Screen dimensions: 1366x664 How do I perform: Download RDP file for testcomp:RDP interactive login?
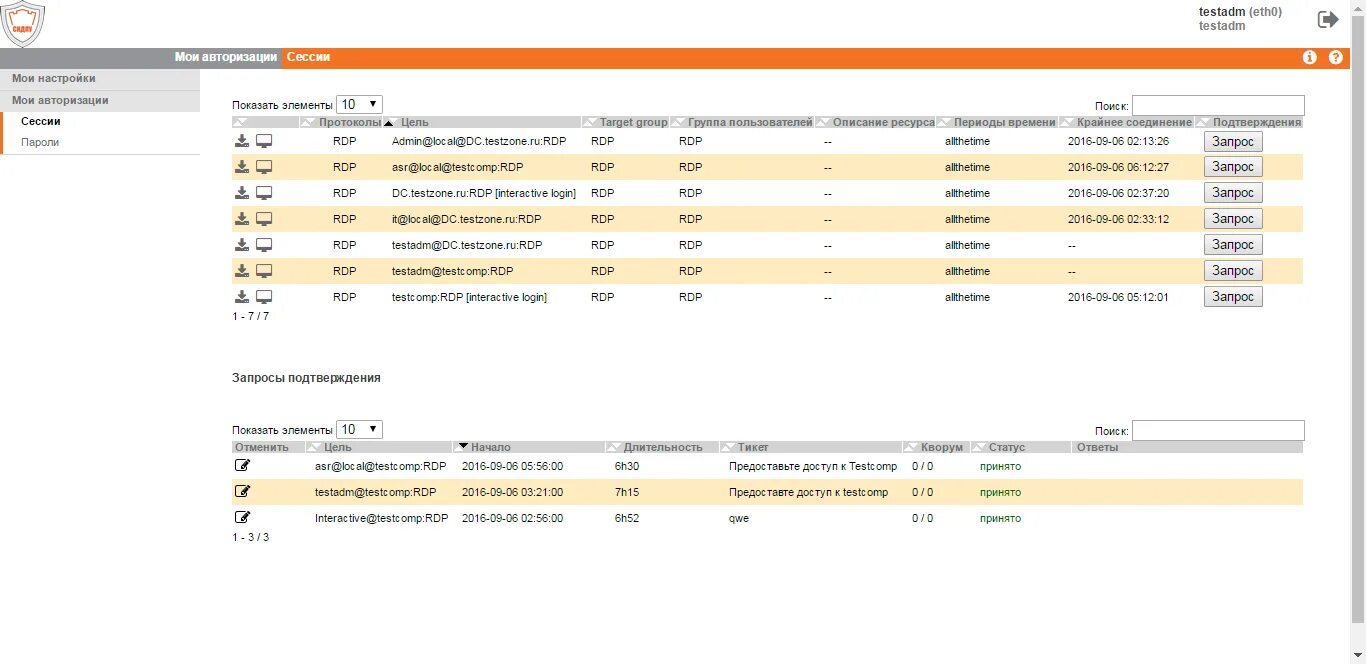coord(242,297)
